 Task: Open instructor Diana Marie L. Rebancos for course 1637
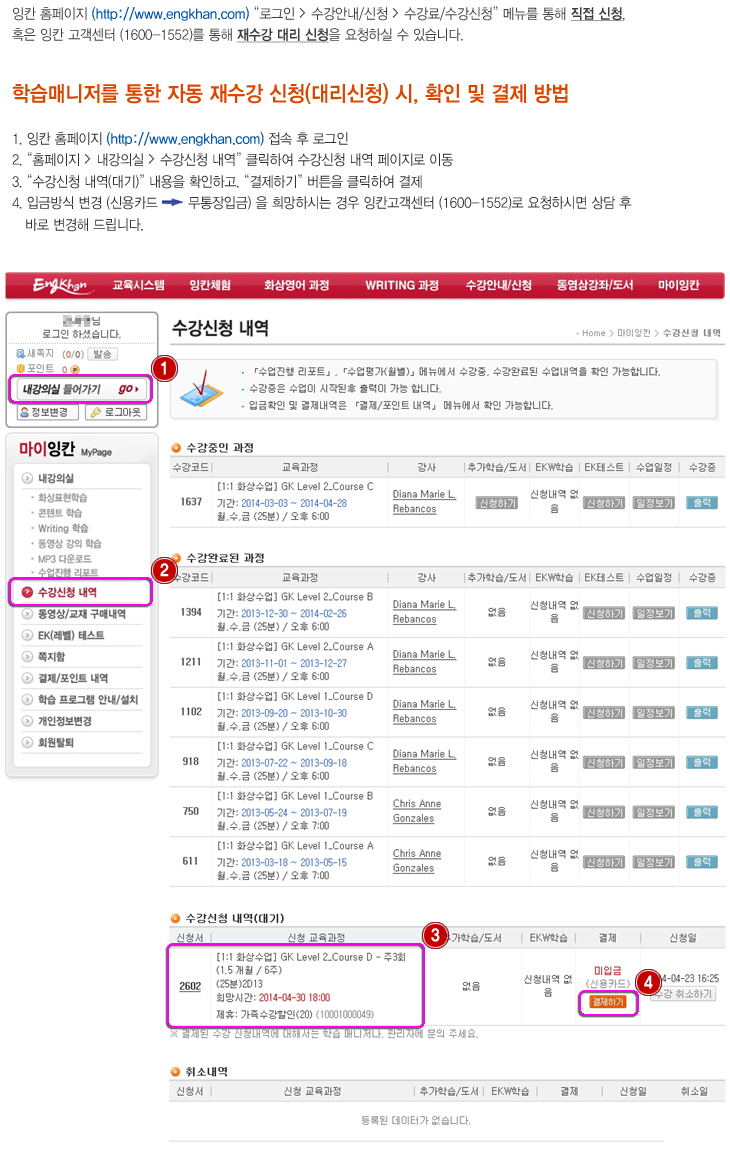pos(424,502)
